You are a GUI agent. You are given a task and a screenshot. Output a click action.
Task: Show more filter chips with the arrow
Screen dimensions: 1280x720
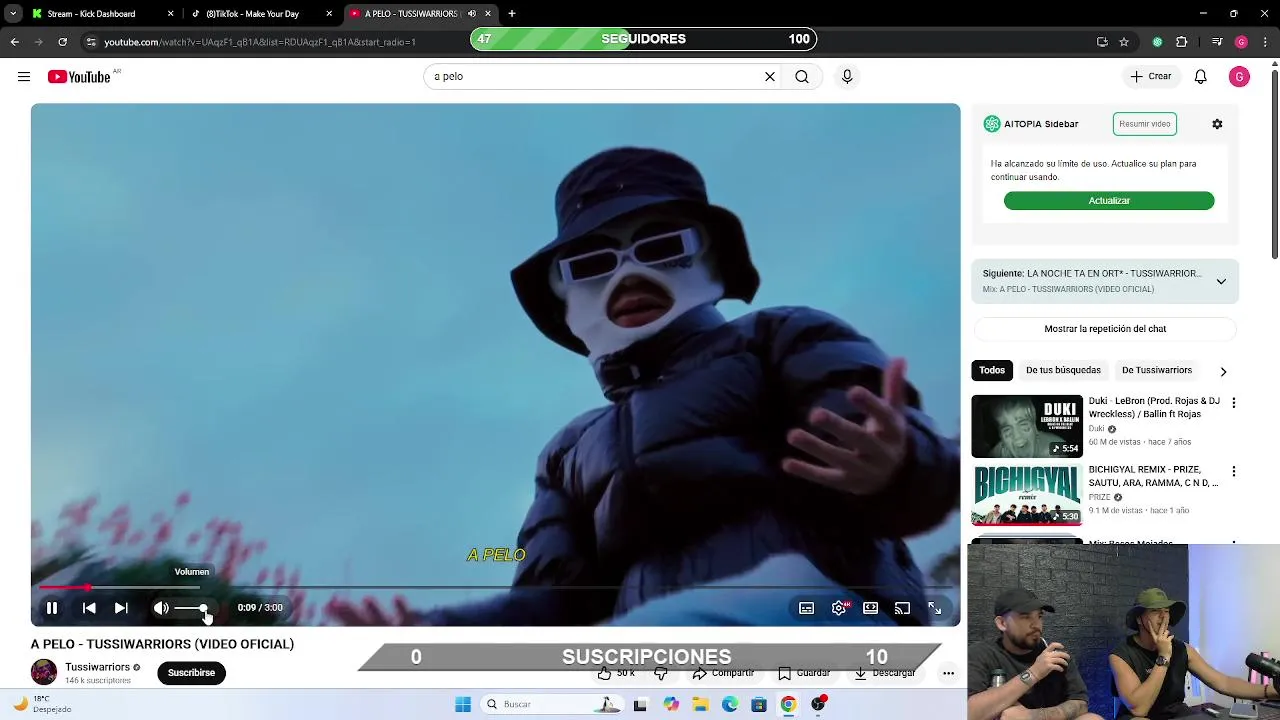pos(1223,371)
